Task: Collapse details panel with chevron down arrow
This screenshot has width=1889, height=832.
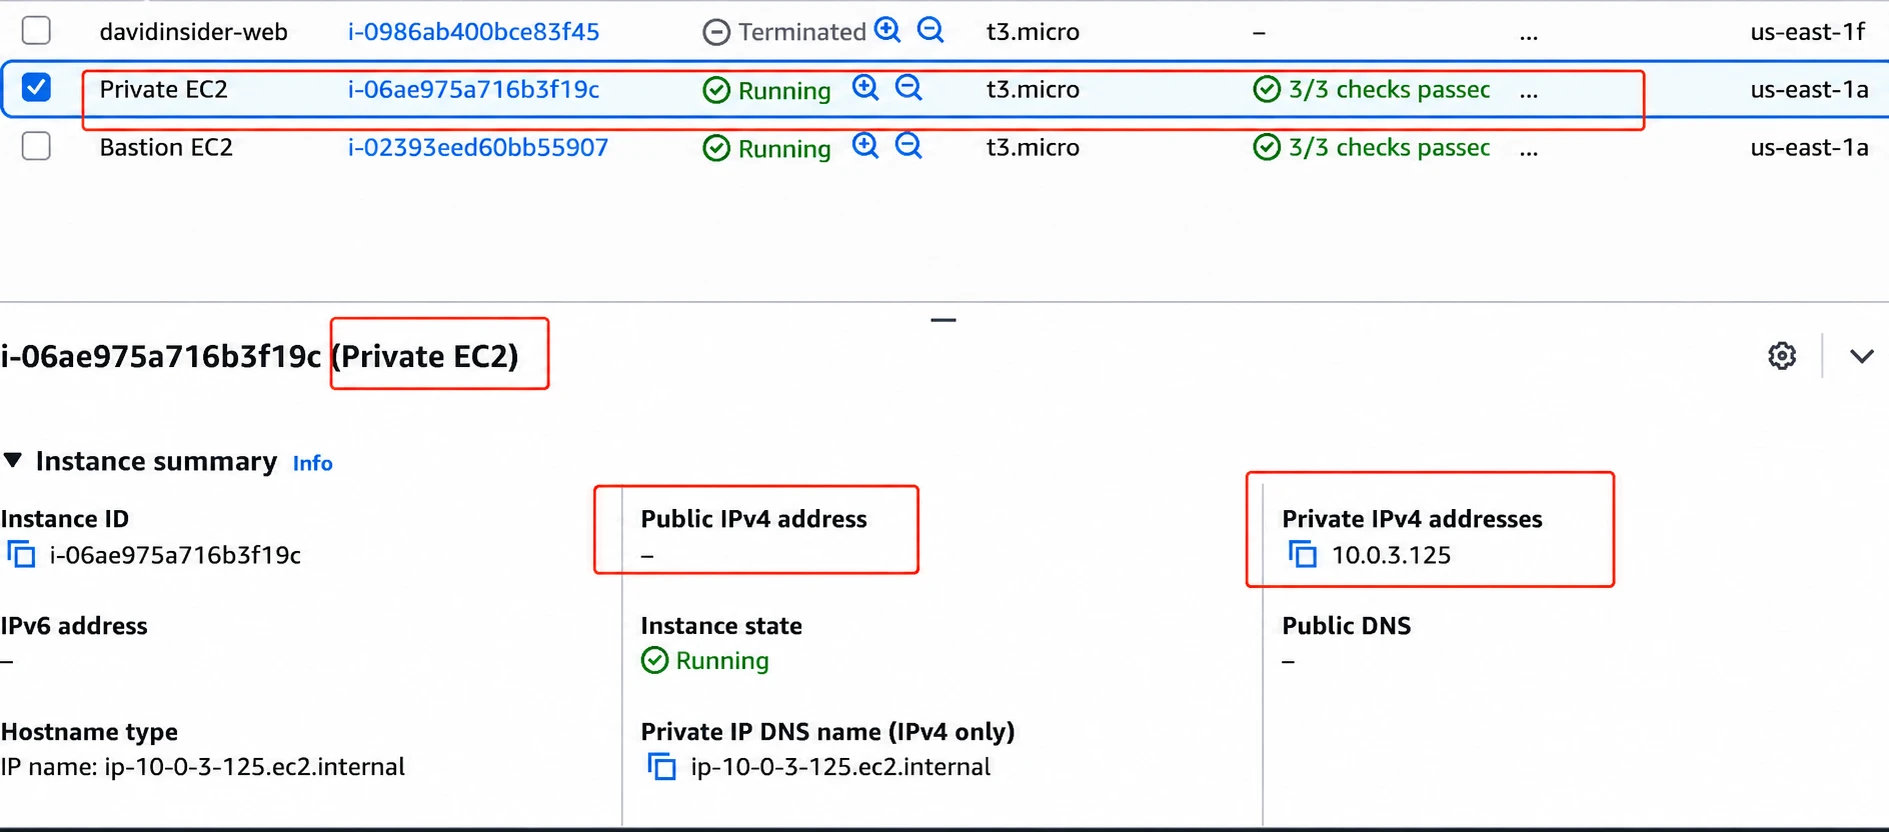Action: (x=1861, y=356)
